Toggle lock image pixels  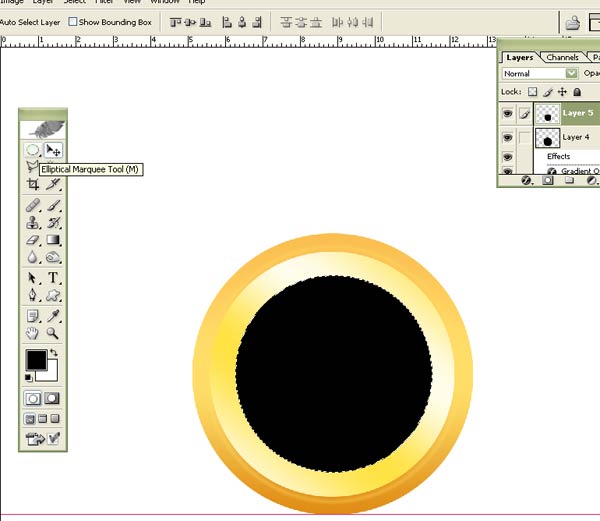548,92
